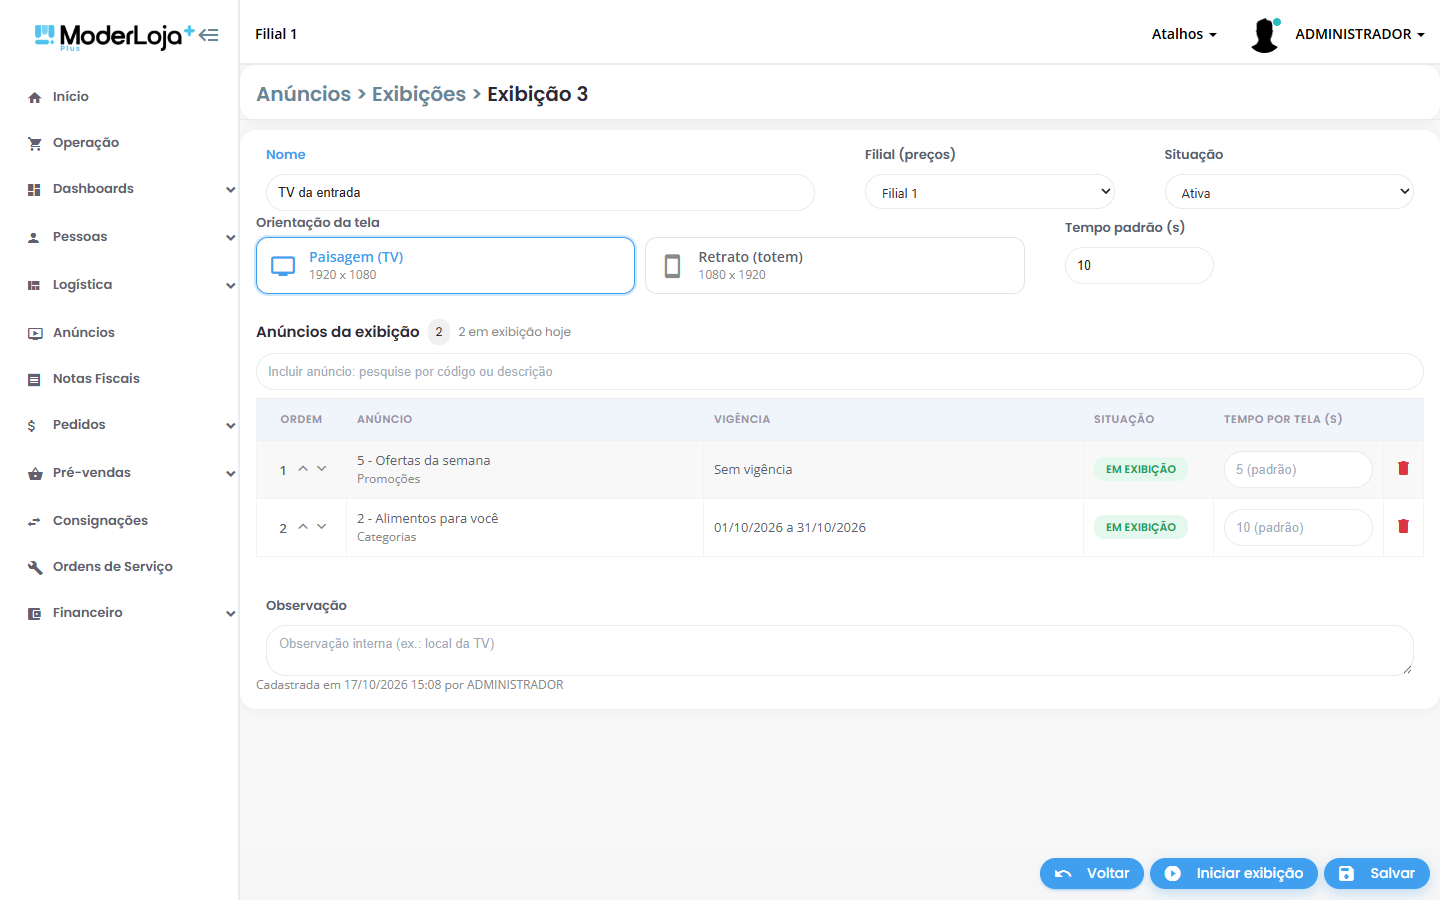This screenshot has height=900, width=1440.
Task: Move Ofertas da semana down in order
Action: click(x=321, y=468)
